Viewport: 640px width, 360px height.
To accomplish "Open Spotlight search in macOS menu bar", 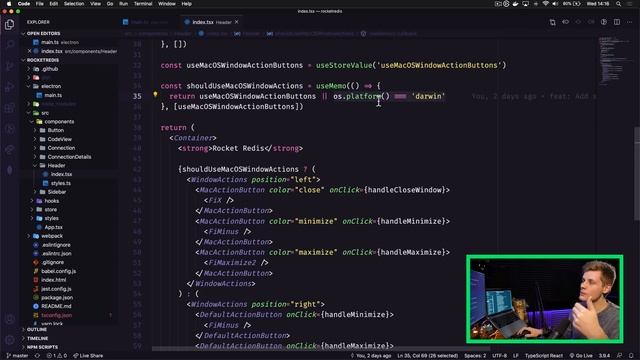I will tap(619, 4).
